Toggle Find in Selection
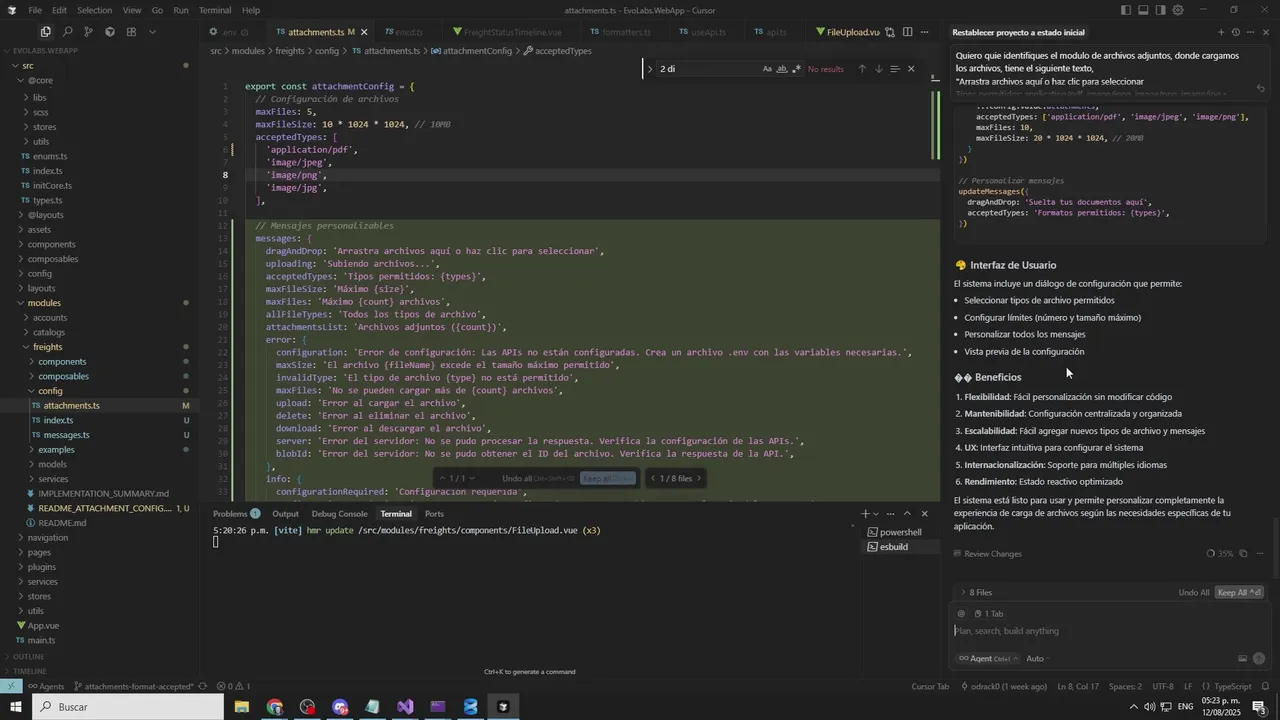 coord(895,69)
